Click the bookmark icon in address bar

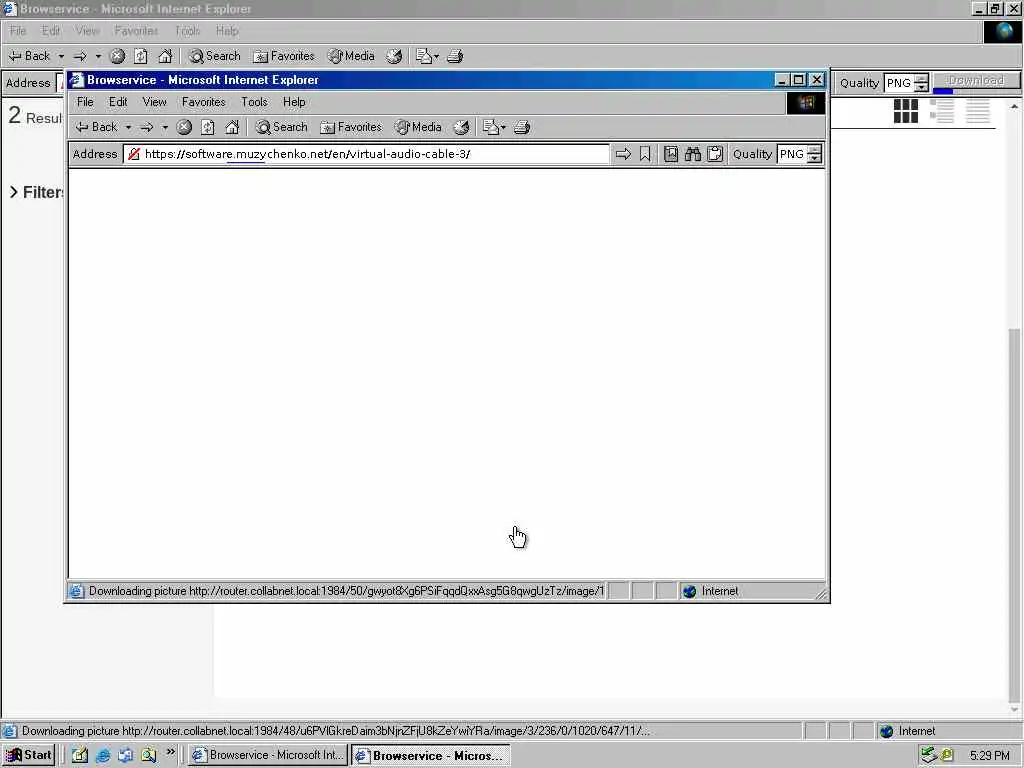645,154
